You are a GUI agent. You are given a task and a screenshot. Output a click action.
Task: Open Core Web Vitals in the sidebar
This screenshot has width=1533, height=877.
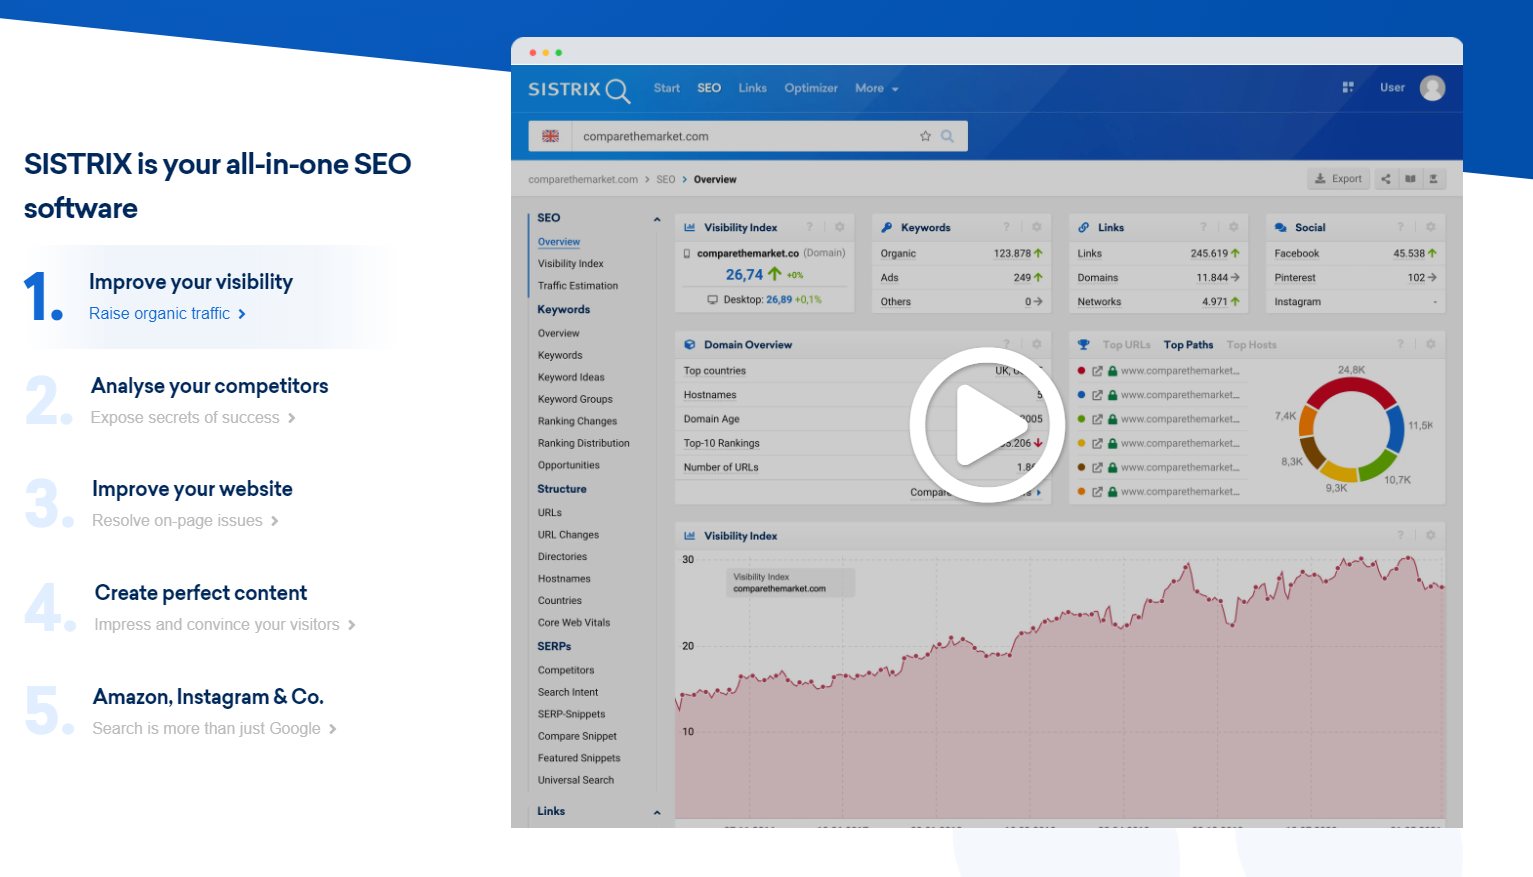pyautogui.click(x=574, y=622)
